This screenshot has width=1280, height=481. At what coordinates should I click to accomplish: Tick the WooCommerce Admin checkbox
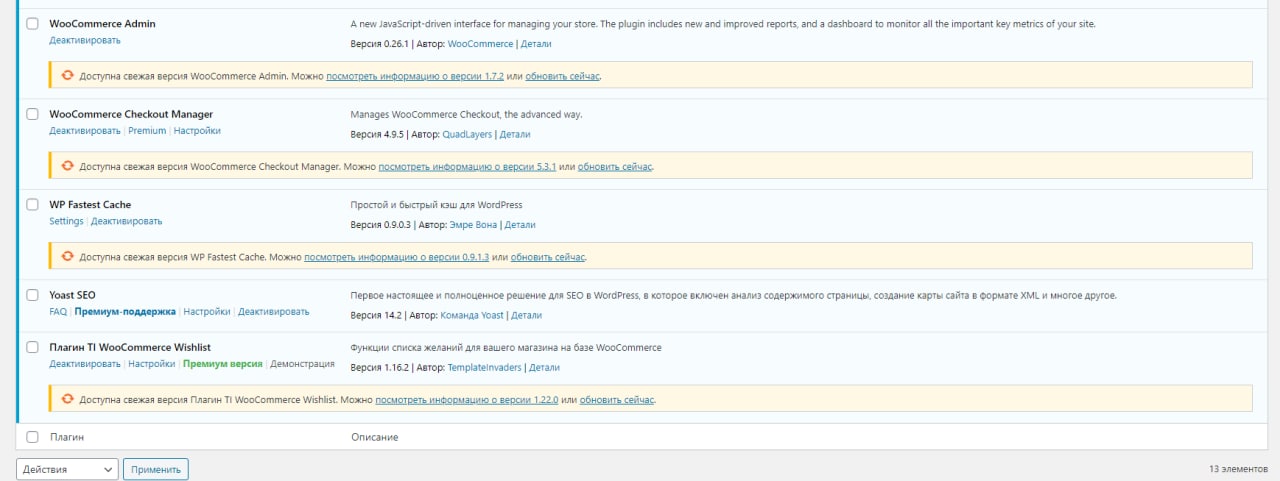pyautogui.click(x=32, y=23)
